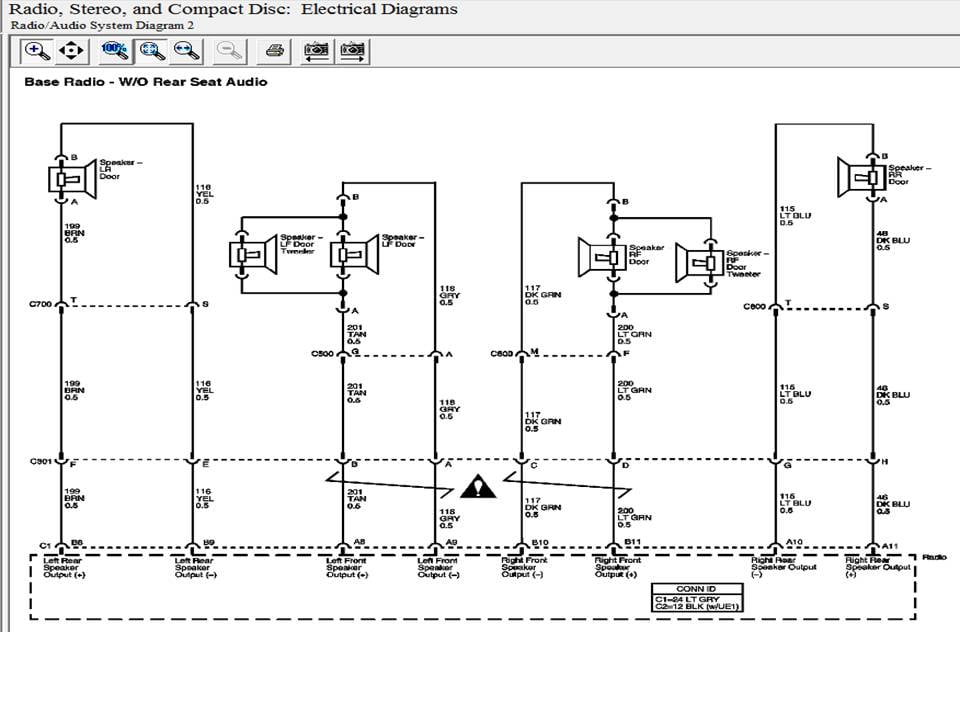The image size is (960, 720).
Task: Click 'Left Rear Speaker Output (−)' label
Action: pyautogui.click(x=195, y=568)
